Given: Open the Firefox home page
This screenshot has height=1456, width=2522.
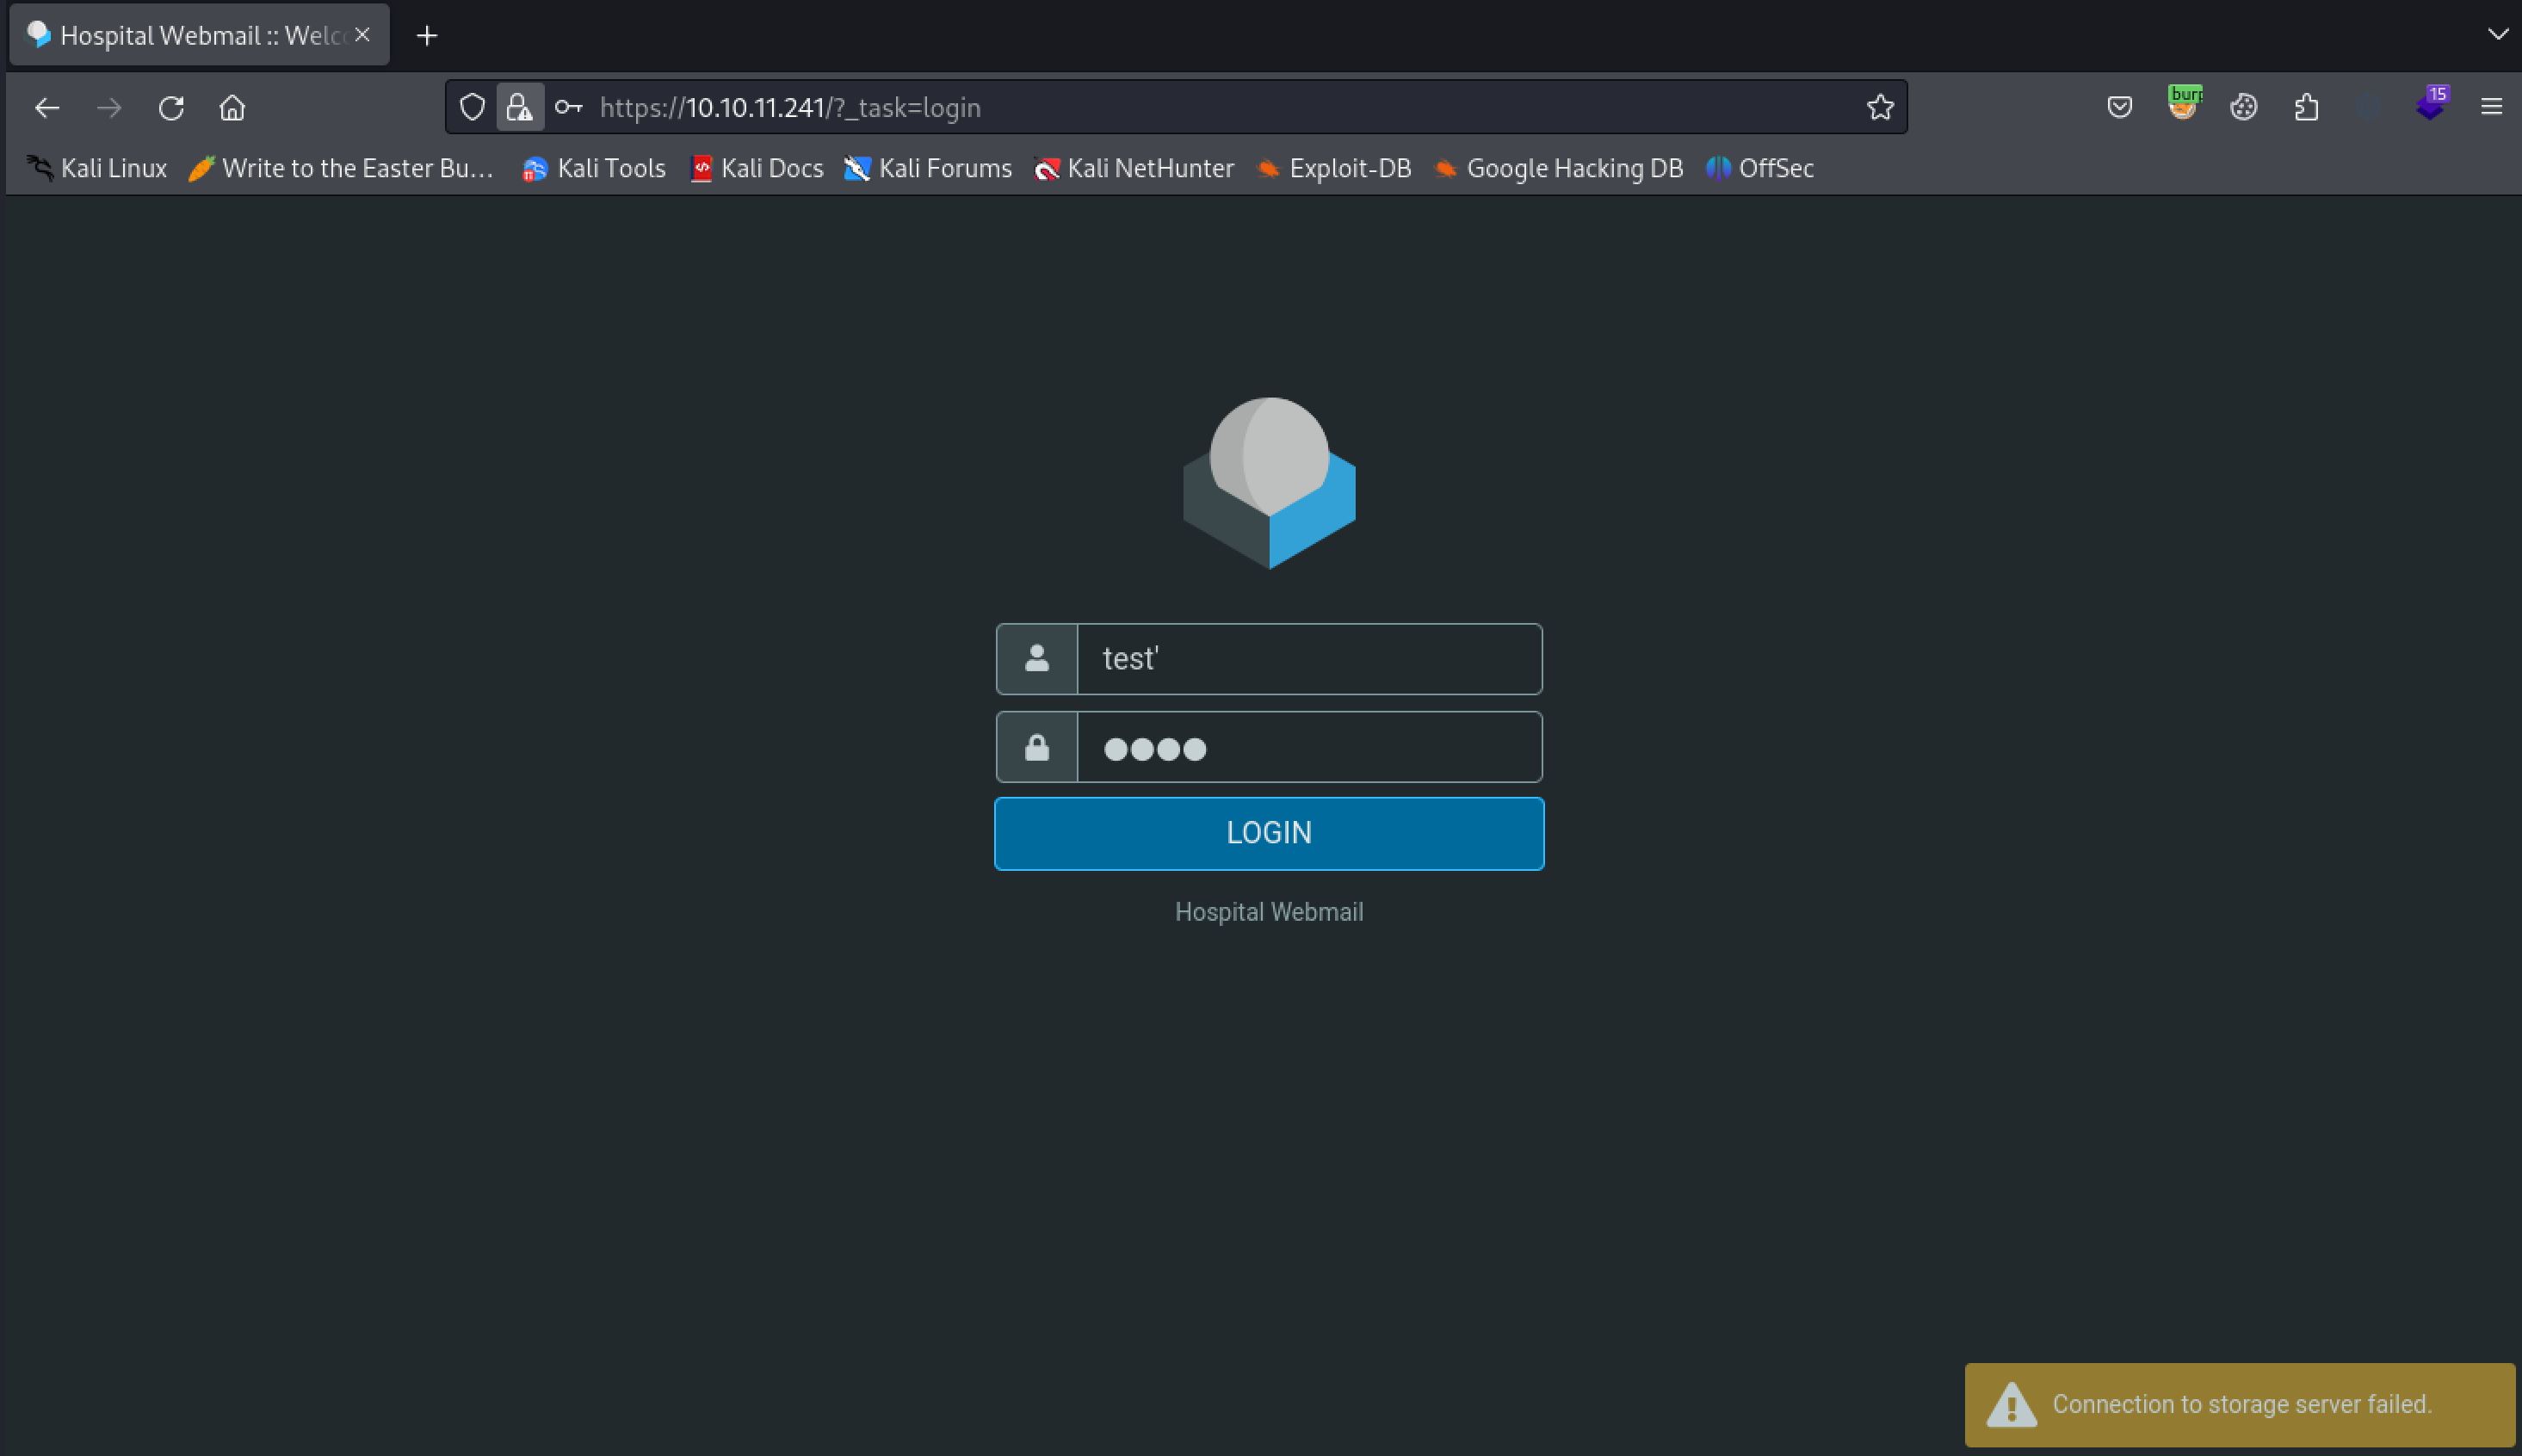Looking at the screenshot, I should 232,108.
